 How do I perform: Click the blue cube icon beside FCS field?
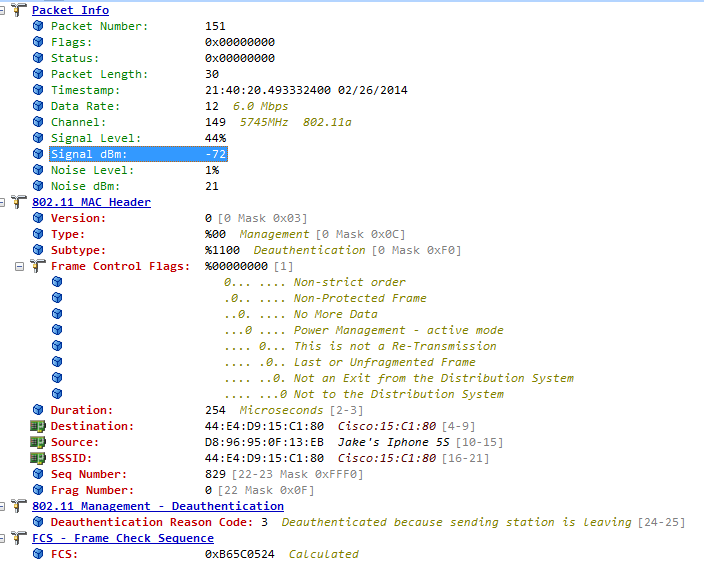pos(38,554)
